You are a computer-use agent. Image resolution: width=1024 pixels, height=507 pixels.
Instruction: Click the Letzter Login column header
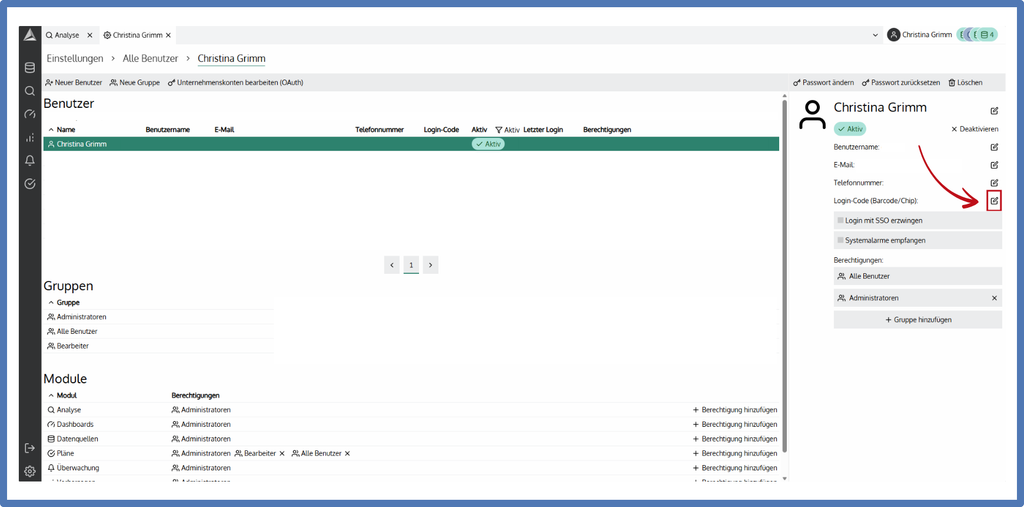[x=543, y=130]
